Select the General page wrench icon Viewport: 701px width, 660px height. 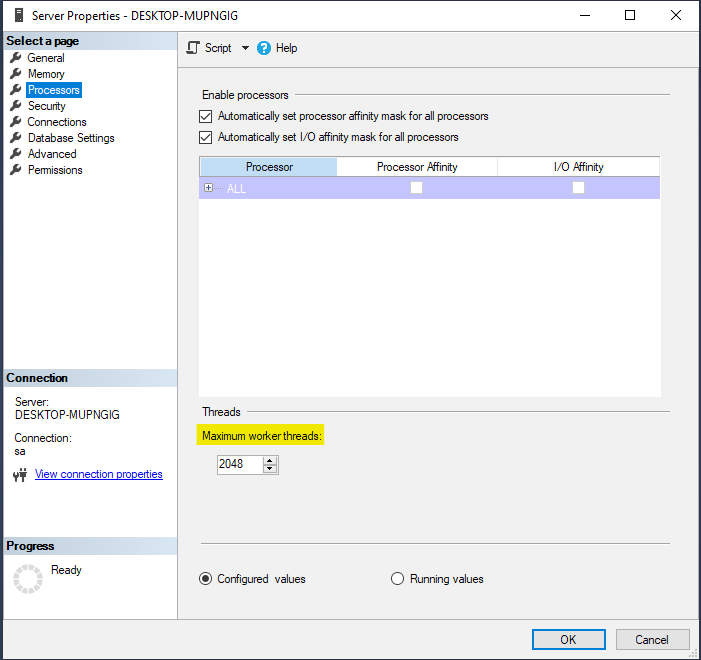point(16,58)
